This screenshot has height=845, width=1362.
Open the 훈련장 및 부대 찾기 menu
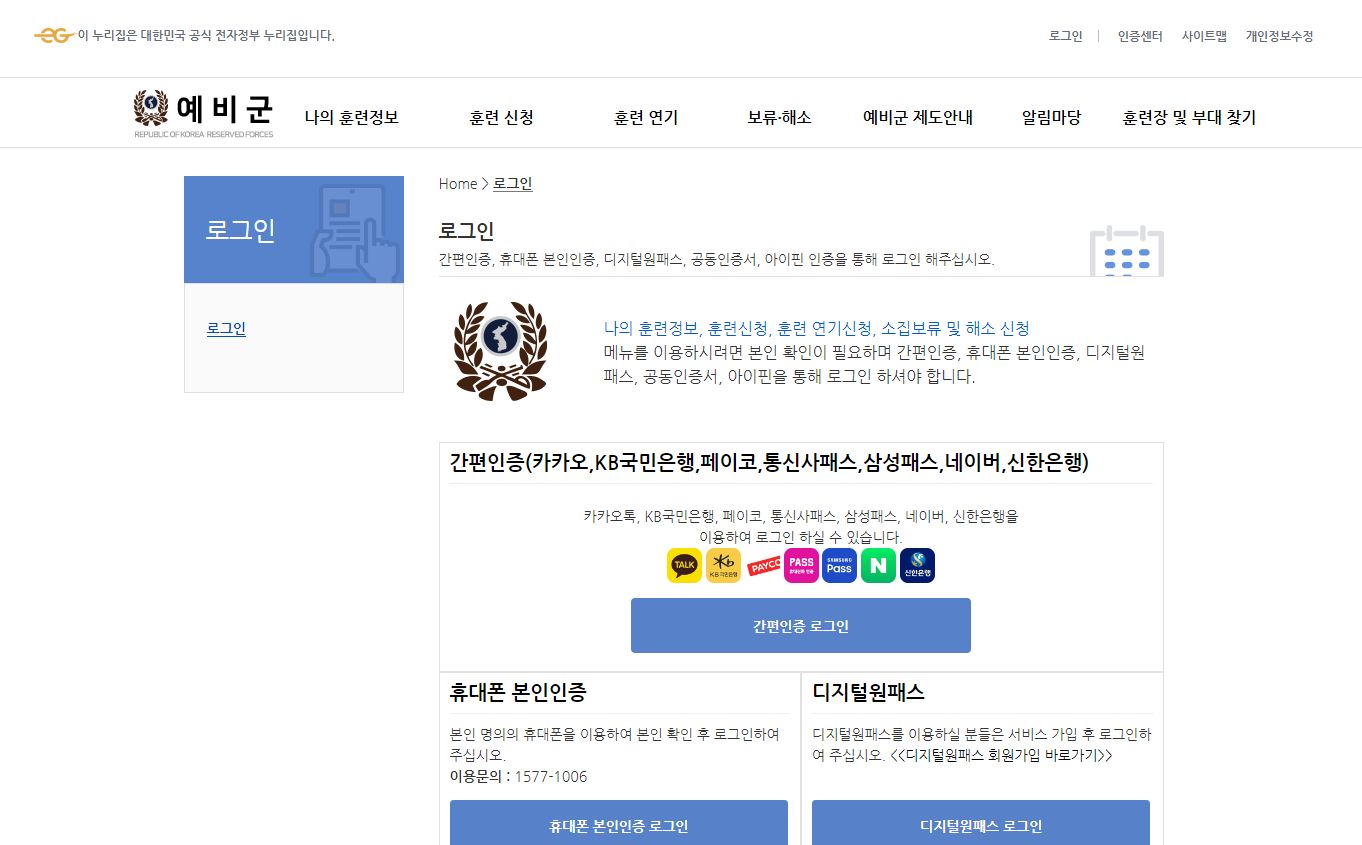[1188, 116]
